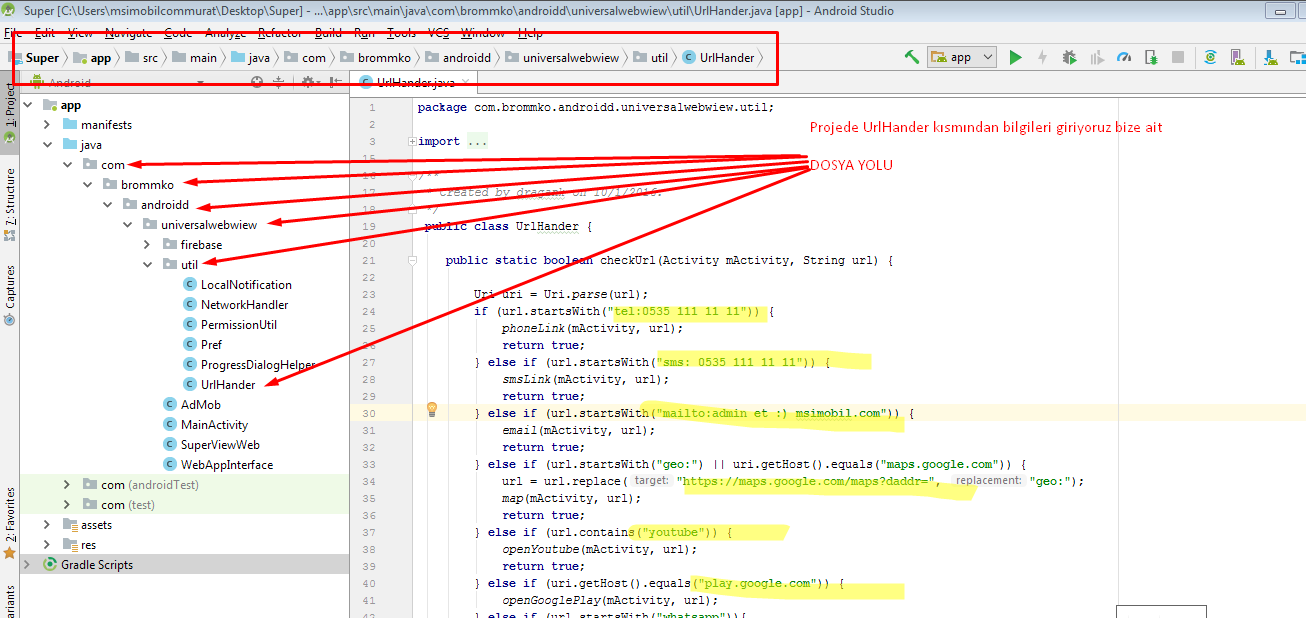Open the AVD Manager icon
The height and width of the screenshot is (618, 1306).
[1237, 57]
